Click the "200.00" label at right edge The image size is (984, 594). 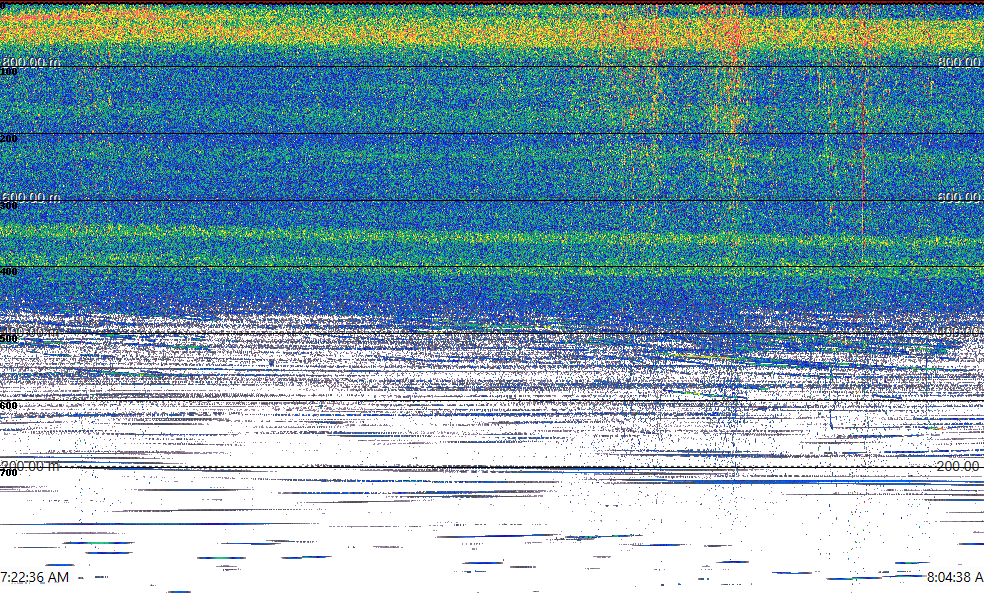click(x=960, y=466)
